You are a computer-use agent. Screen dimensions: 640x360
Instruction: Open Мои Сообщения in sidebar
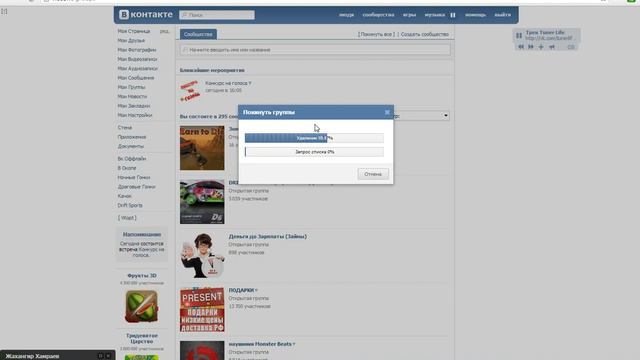coord(136,78)
